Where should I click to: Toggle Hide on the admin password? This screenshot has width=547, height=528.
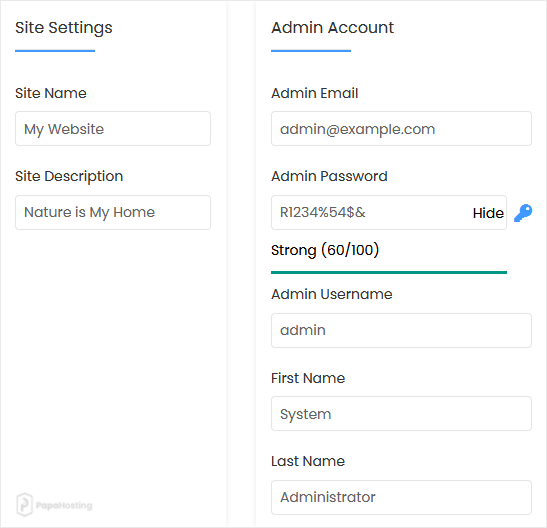click(488, 213)
